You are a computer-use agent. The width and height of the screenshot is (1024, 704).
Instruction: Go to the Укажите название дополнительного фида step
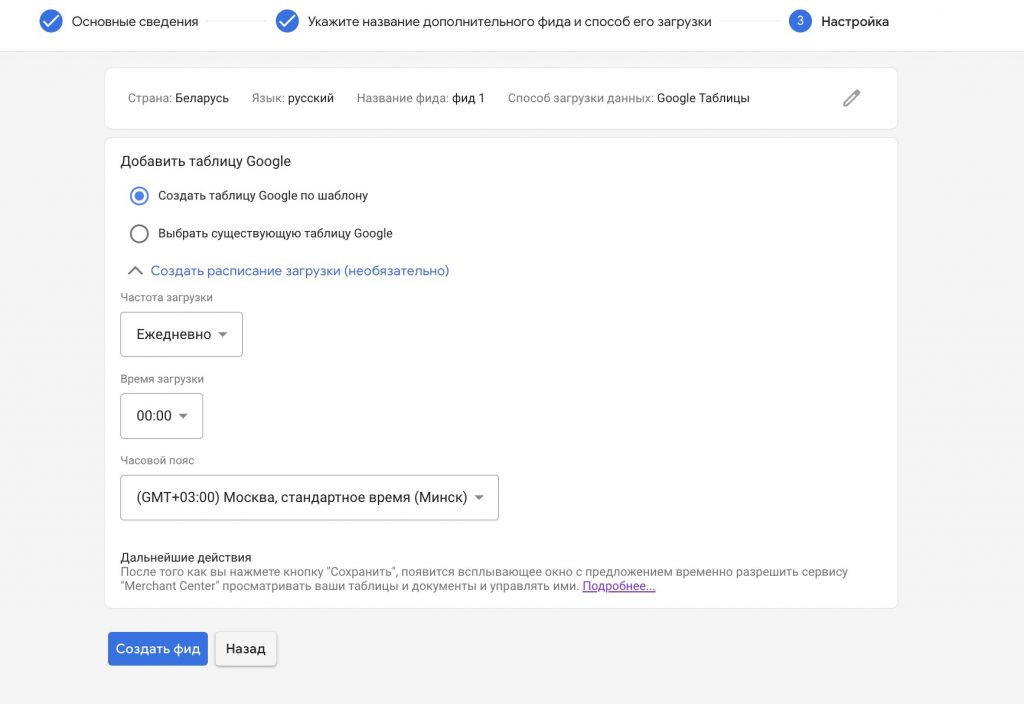[509, 22]
